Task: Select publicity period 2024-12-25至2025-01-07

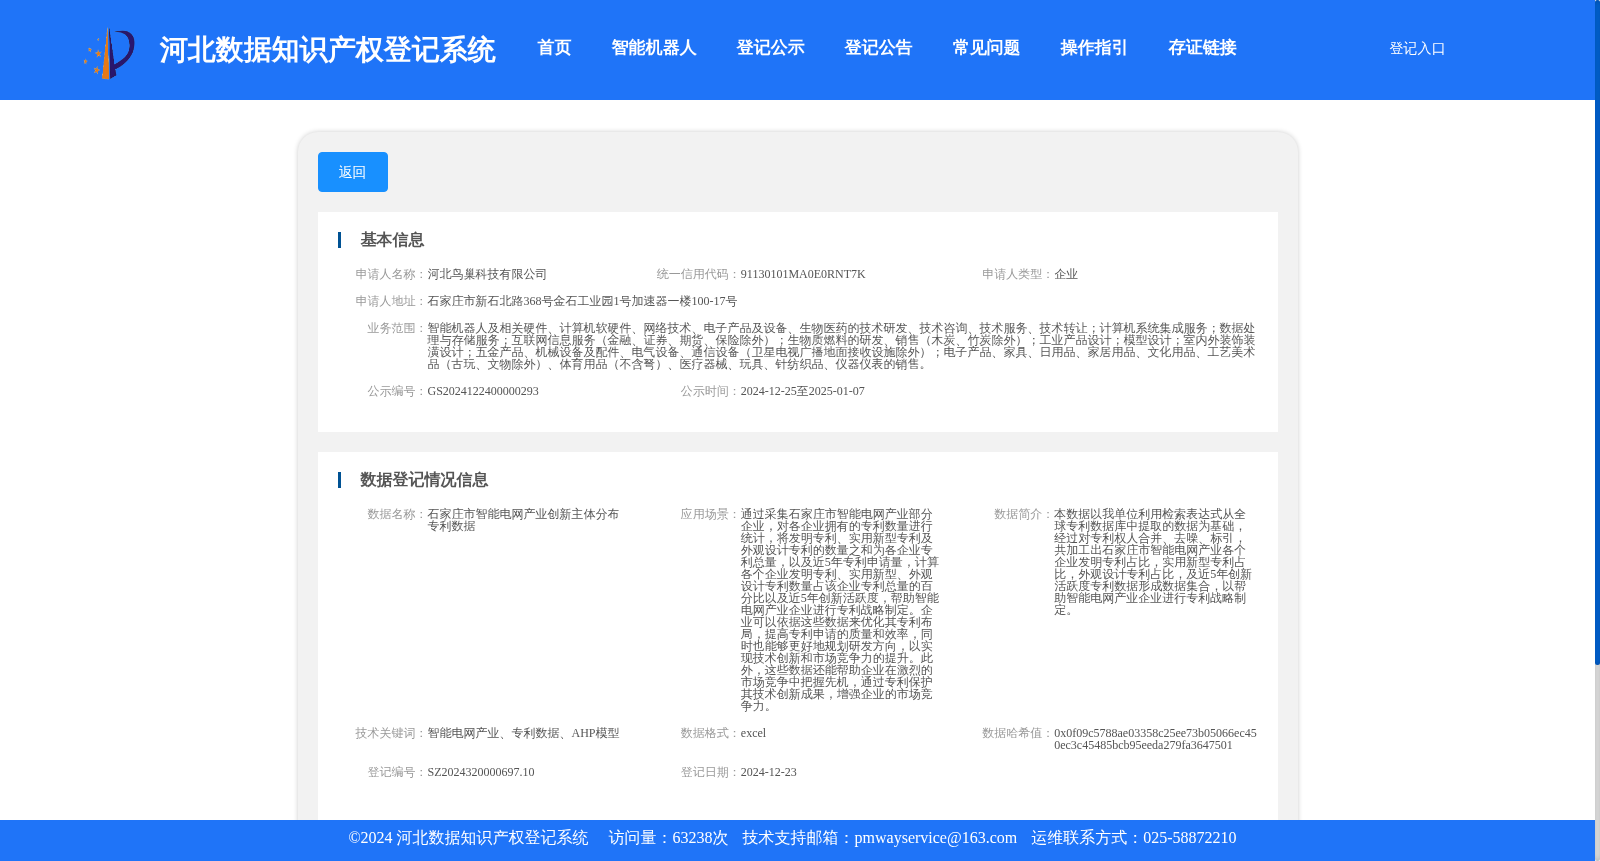Action: [802, 391]
